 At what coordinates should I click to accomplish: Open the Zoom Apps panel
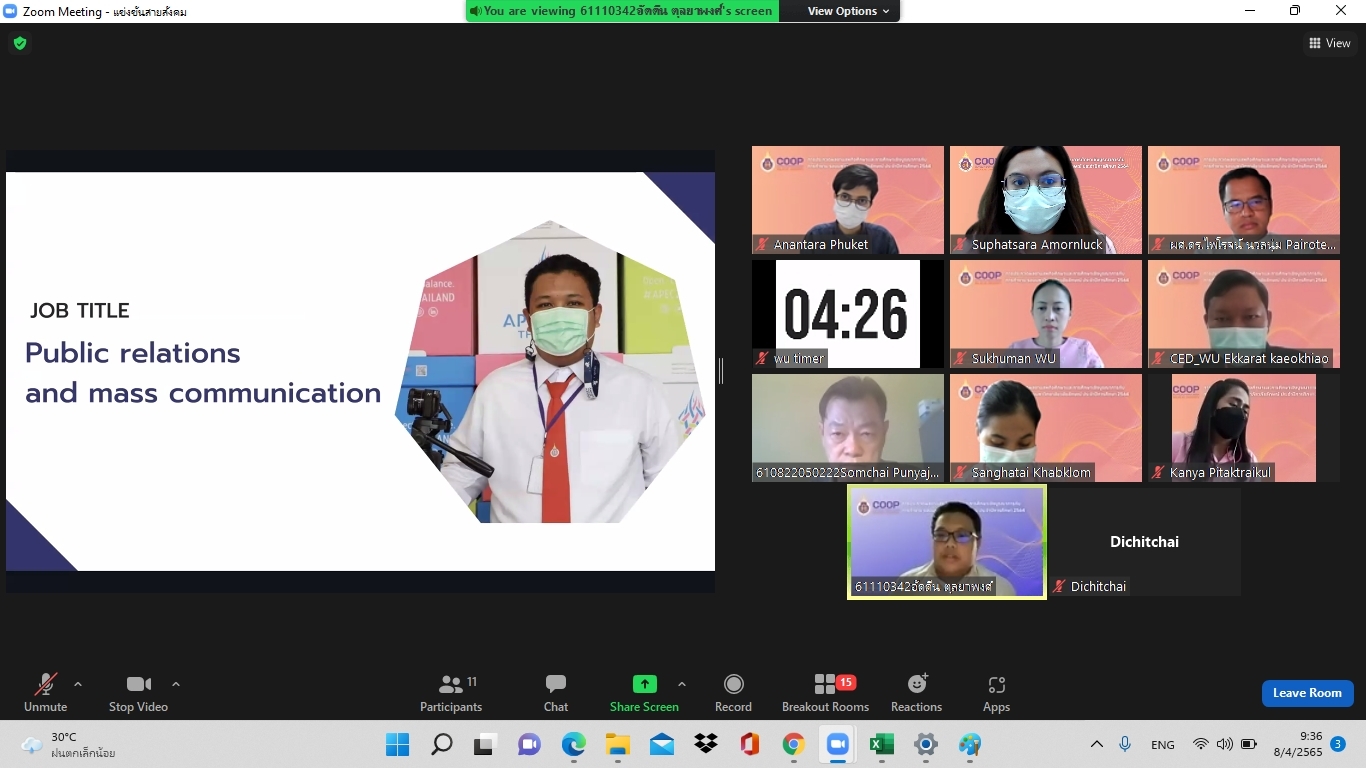[996, 693]
